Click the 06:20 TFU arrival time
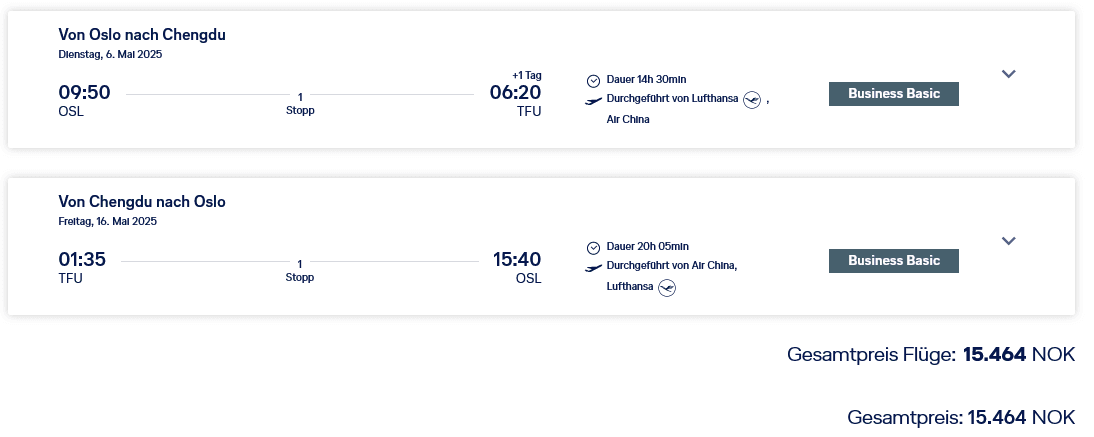Image resolution: width=1094 pixels, height=437 pixels. (515, 93)
